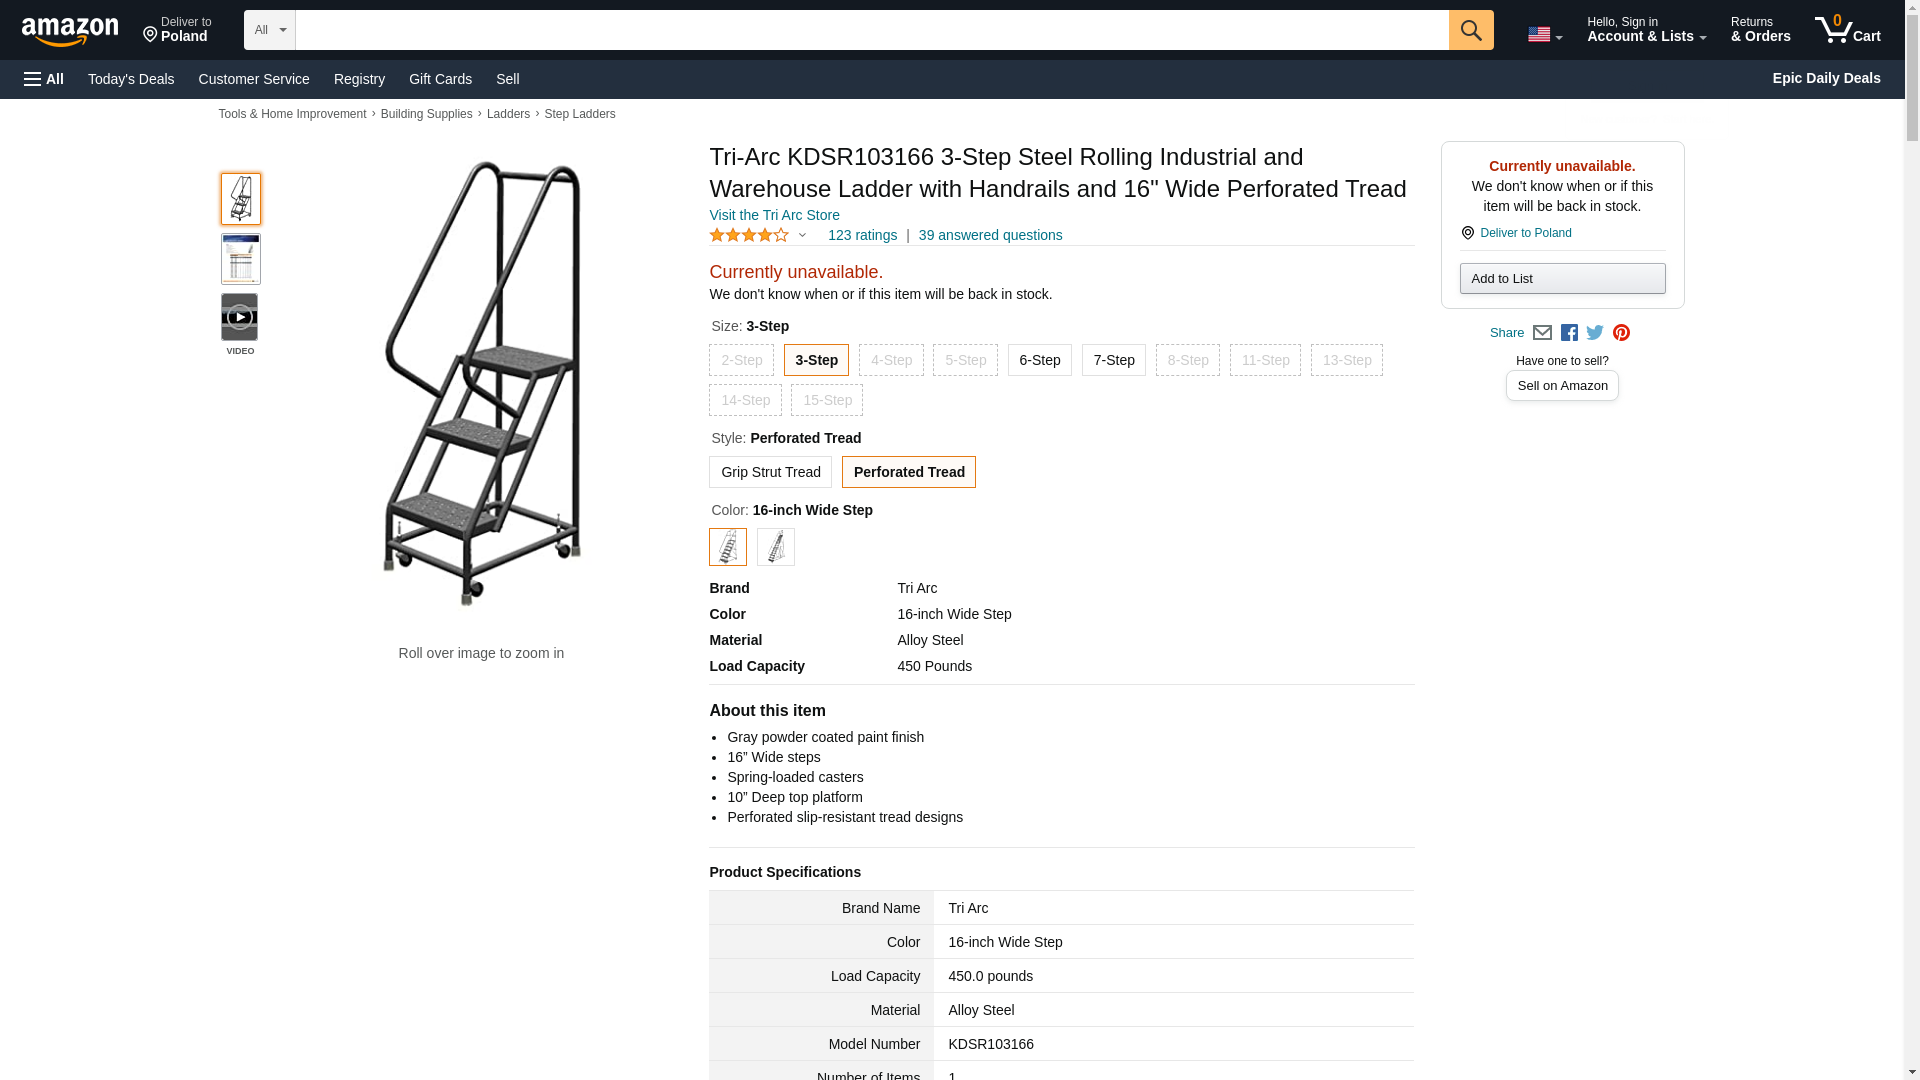Select the second color swatch option
The width and height of the screenshot is (1920, 1080).
click(x=775, y=547)
